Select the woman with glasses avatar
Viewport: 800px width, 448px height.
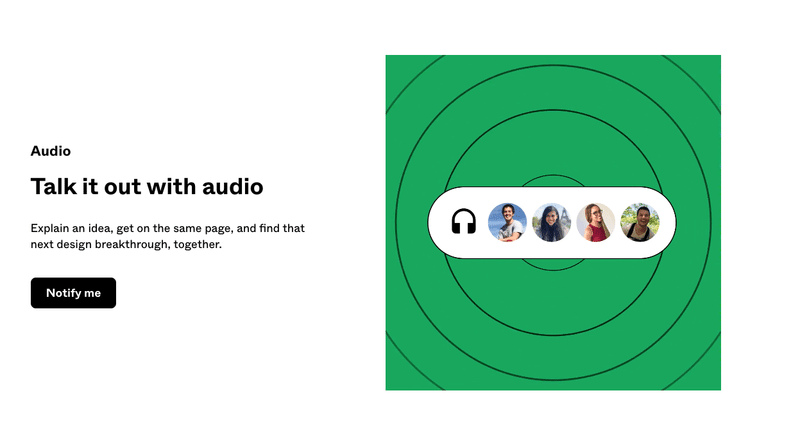click(595, 222)
